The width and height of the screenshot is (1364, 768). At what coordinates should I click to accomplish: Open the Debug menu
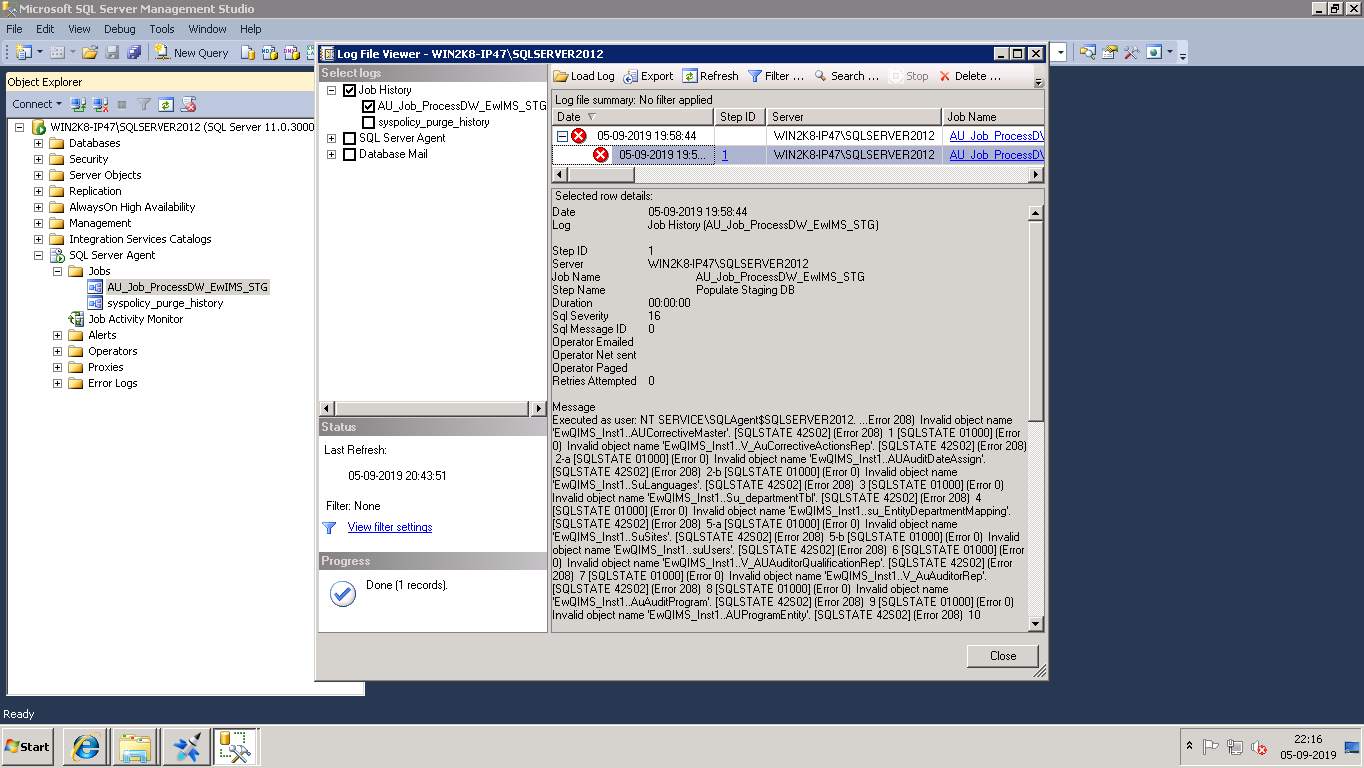point(120,29)
